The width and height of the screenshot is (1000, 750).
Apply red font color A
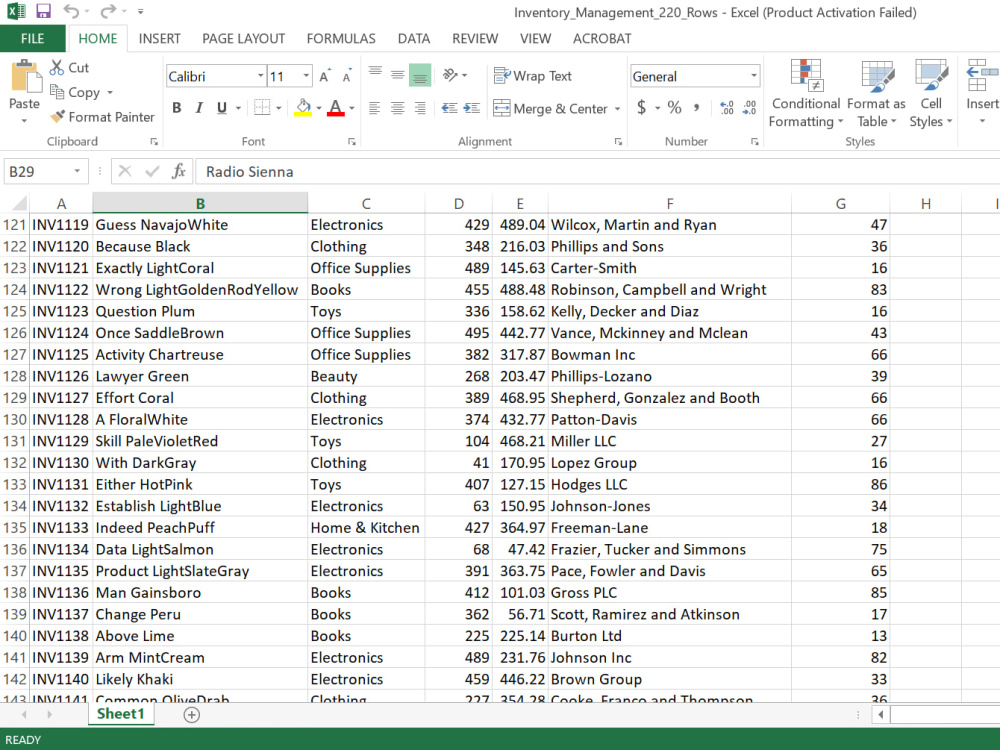336,108
